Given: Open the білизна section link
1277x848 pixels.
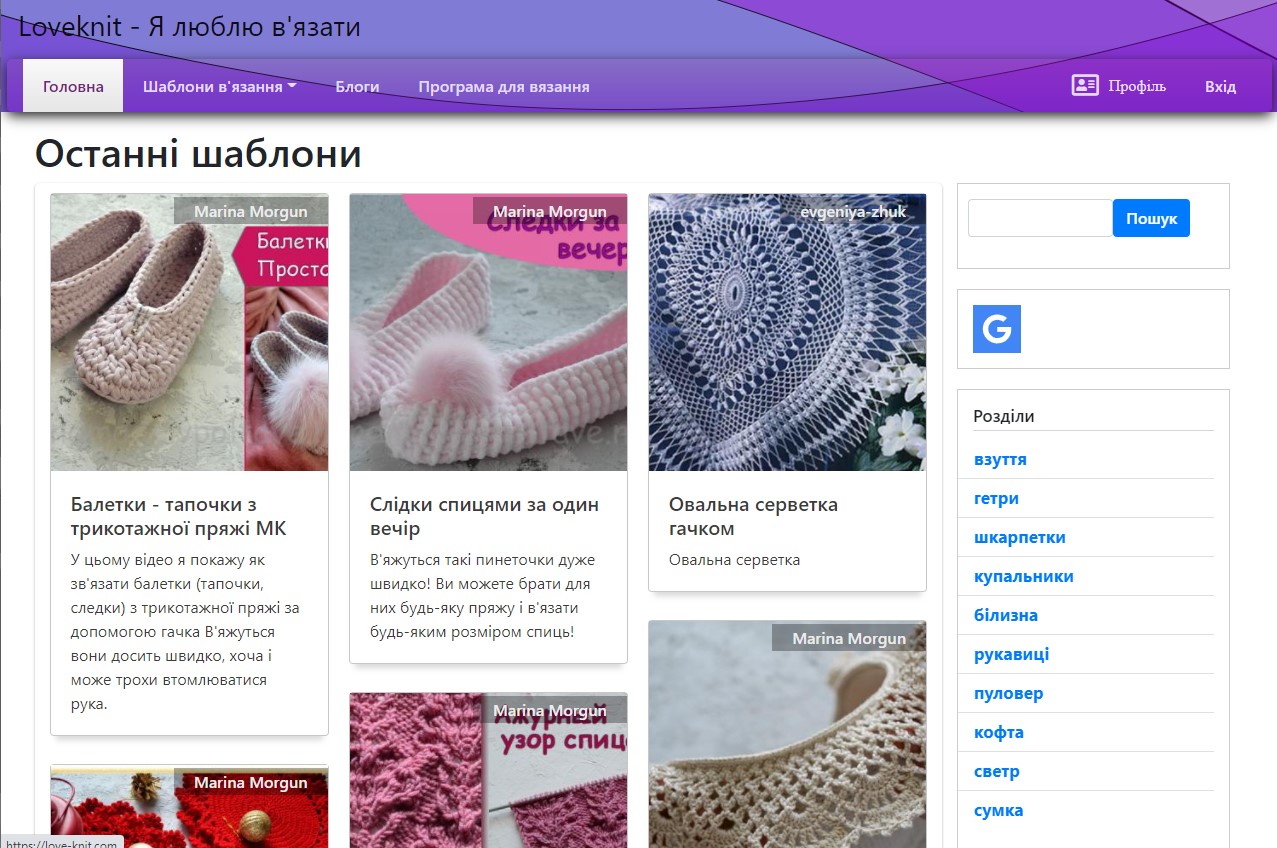Looking at the screenshot, I should (1006, 615).
